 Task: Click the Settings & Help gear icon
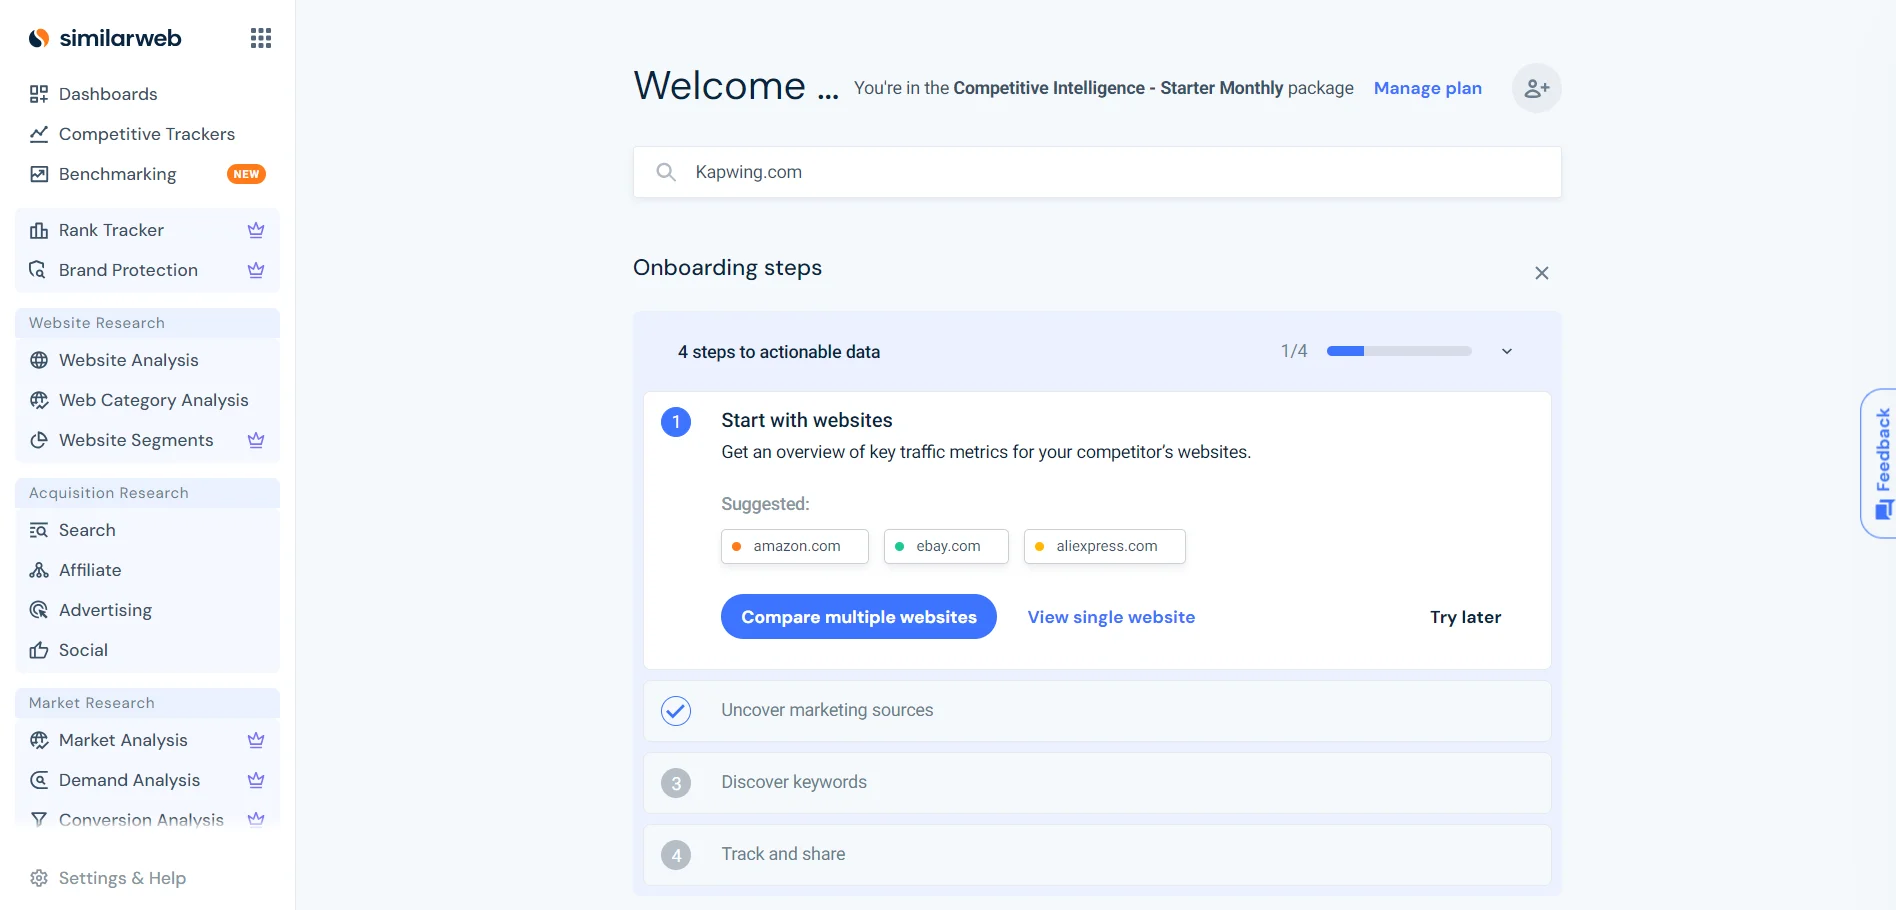[x=39, y=878]
